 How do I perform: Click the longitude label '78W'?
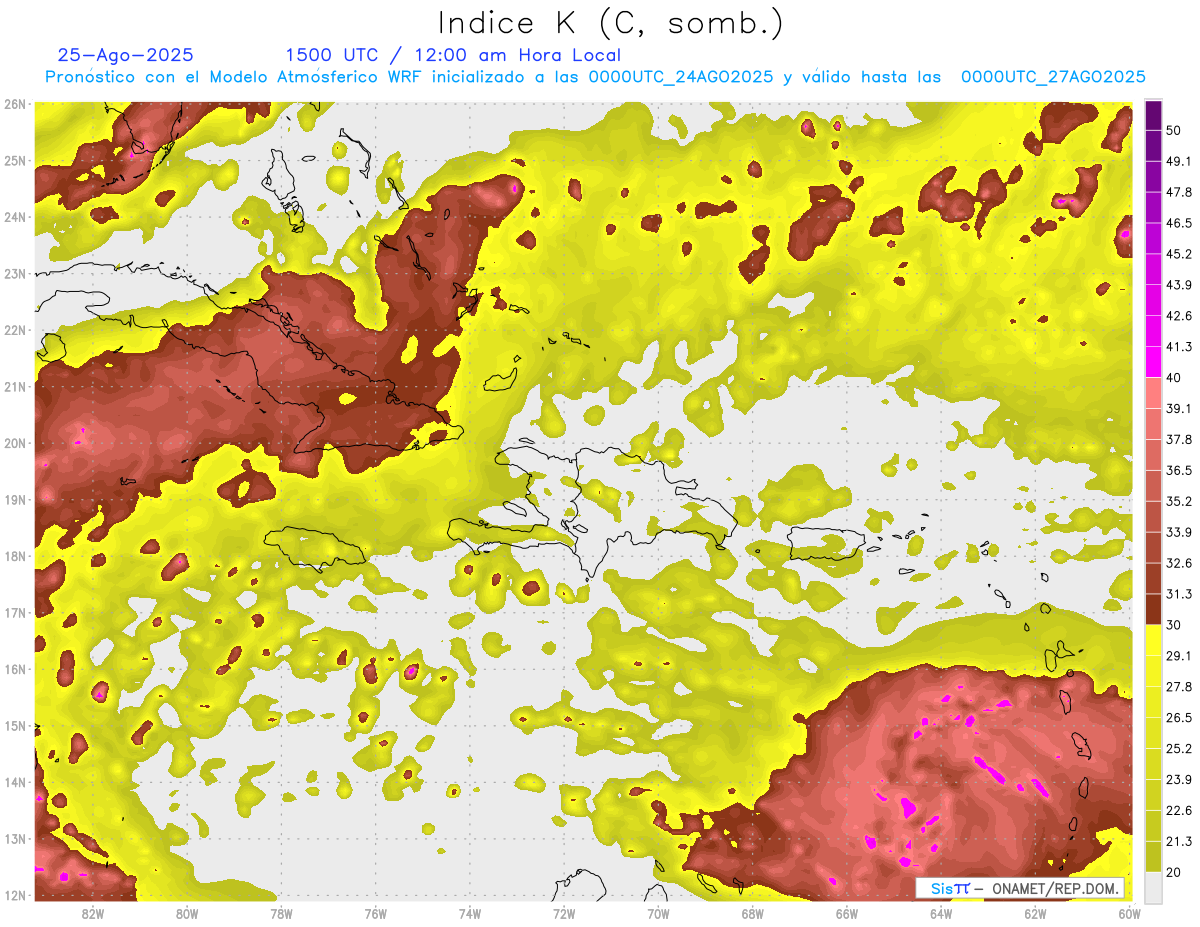(x=281, y=913)
